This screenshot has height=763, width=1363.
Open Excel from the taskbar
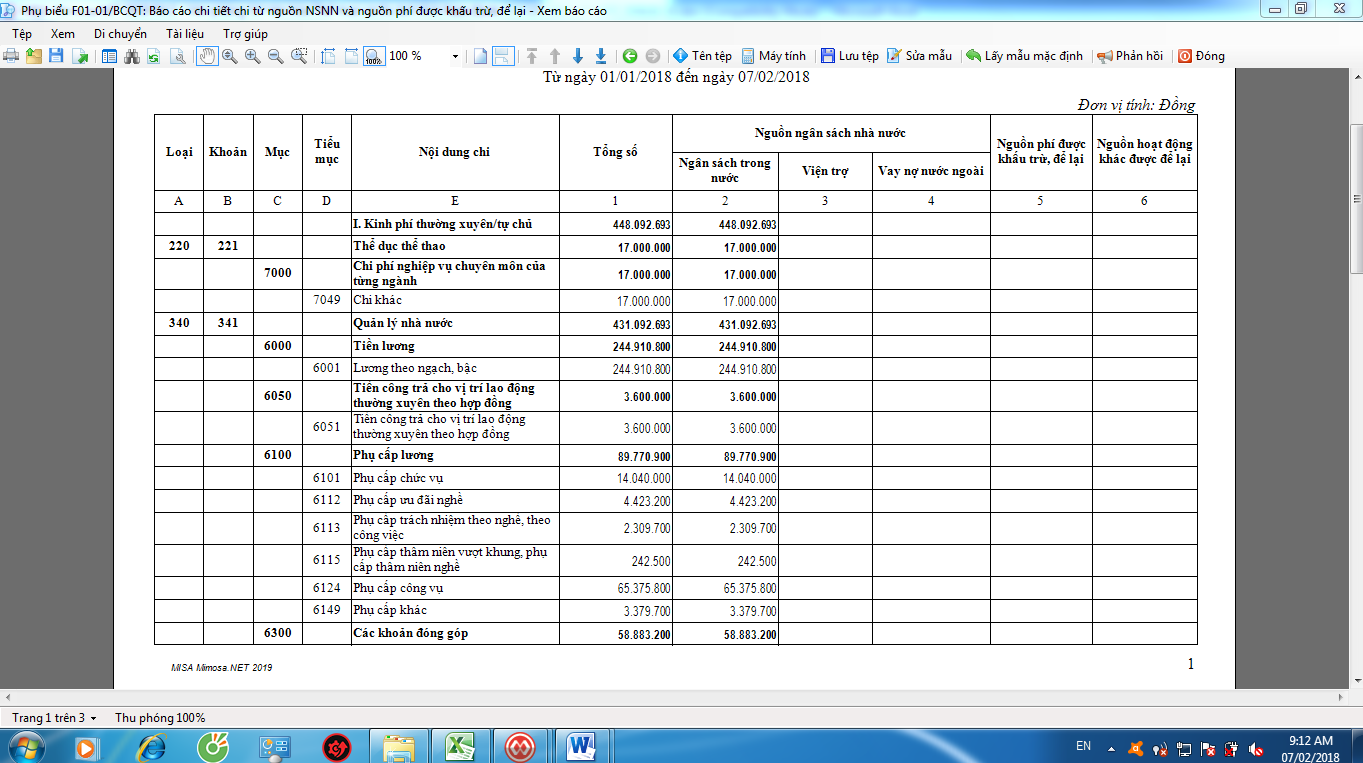coord(459,746)
